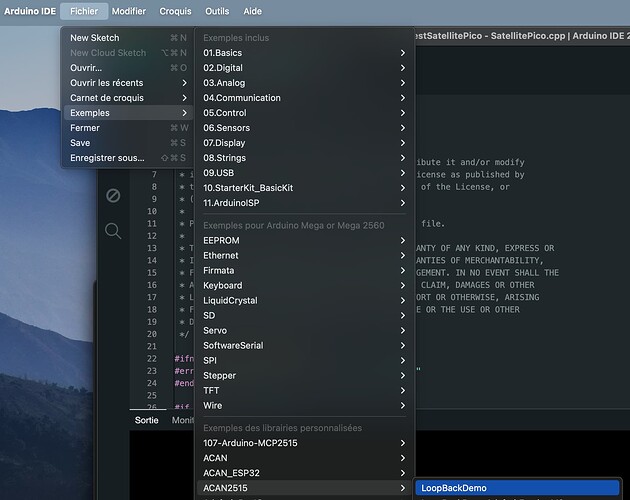Choose Ouvrir... menu entry

pos(128,68)
